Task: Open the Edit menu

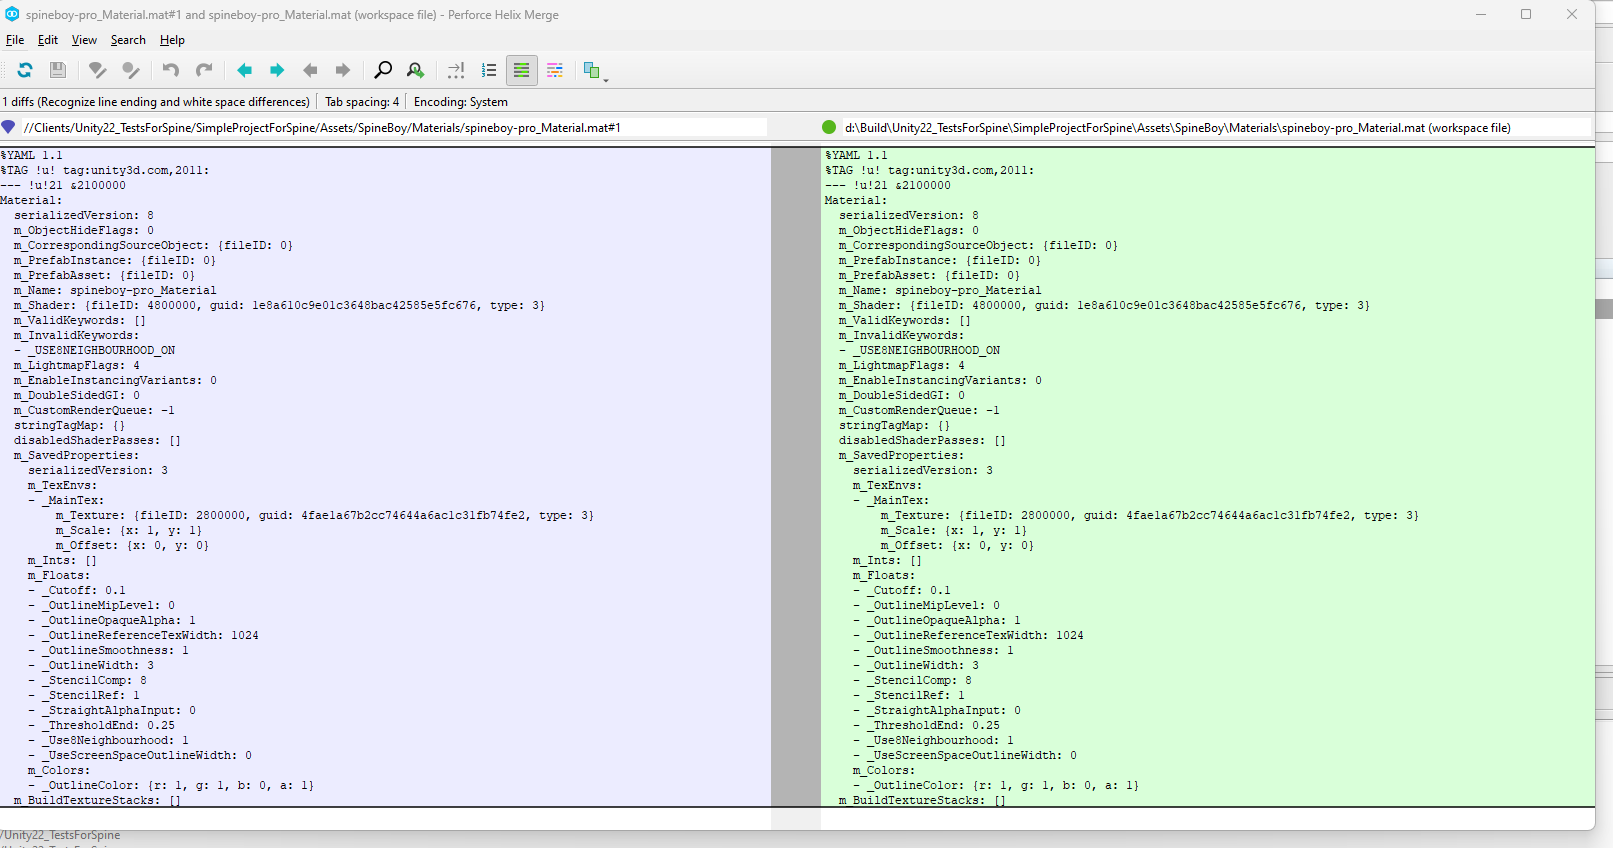Action: [48, 40]
